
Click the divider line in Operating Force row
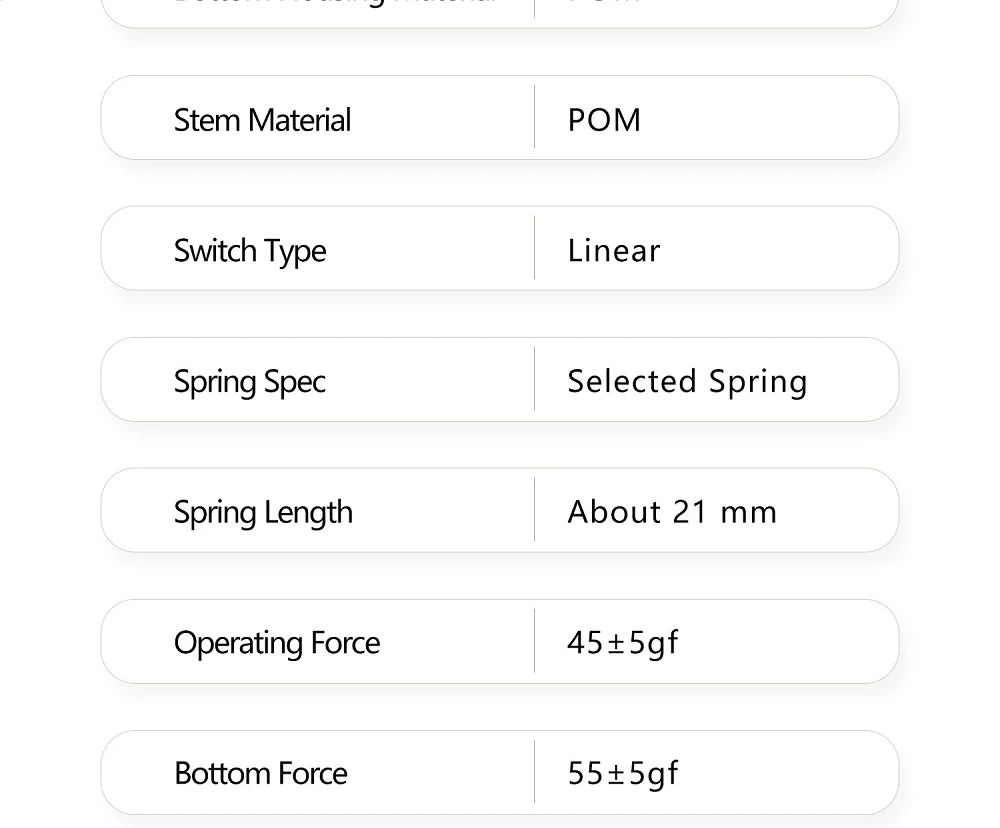[535, 641]
